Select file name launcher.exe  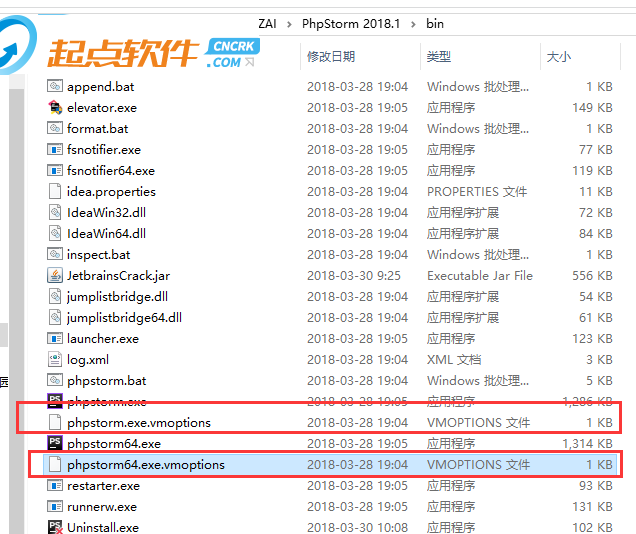(103, 339)
